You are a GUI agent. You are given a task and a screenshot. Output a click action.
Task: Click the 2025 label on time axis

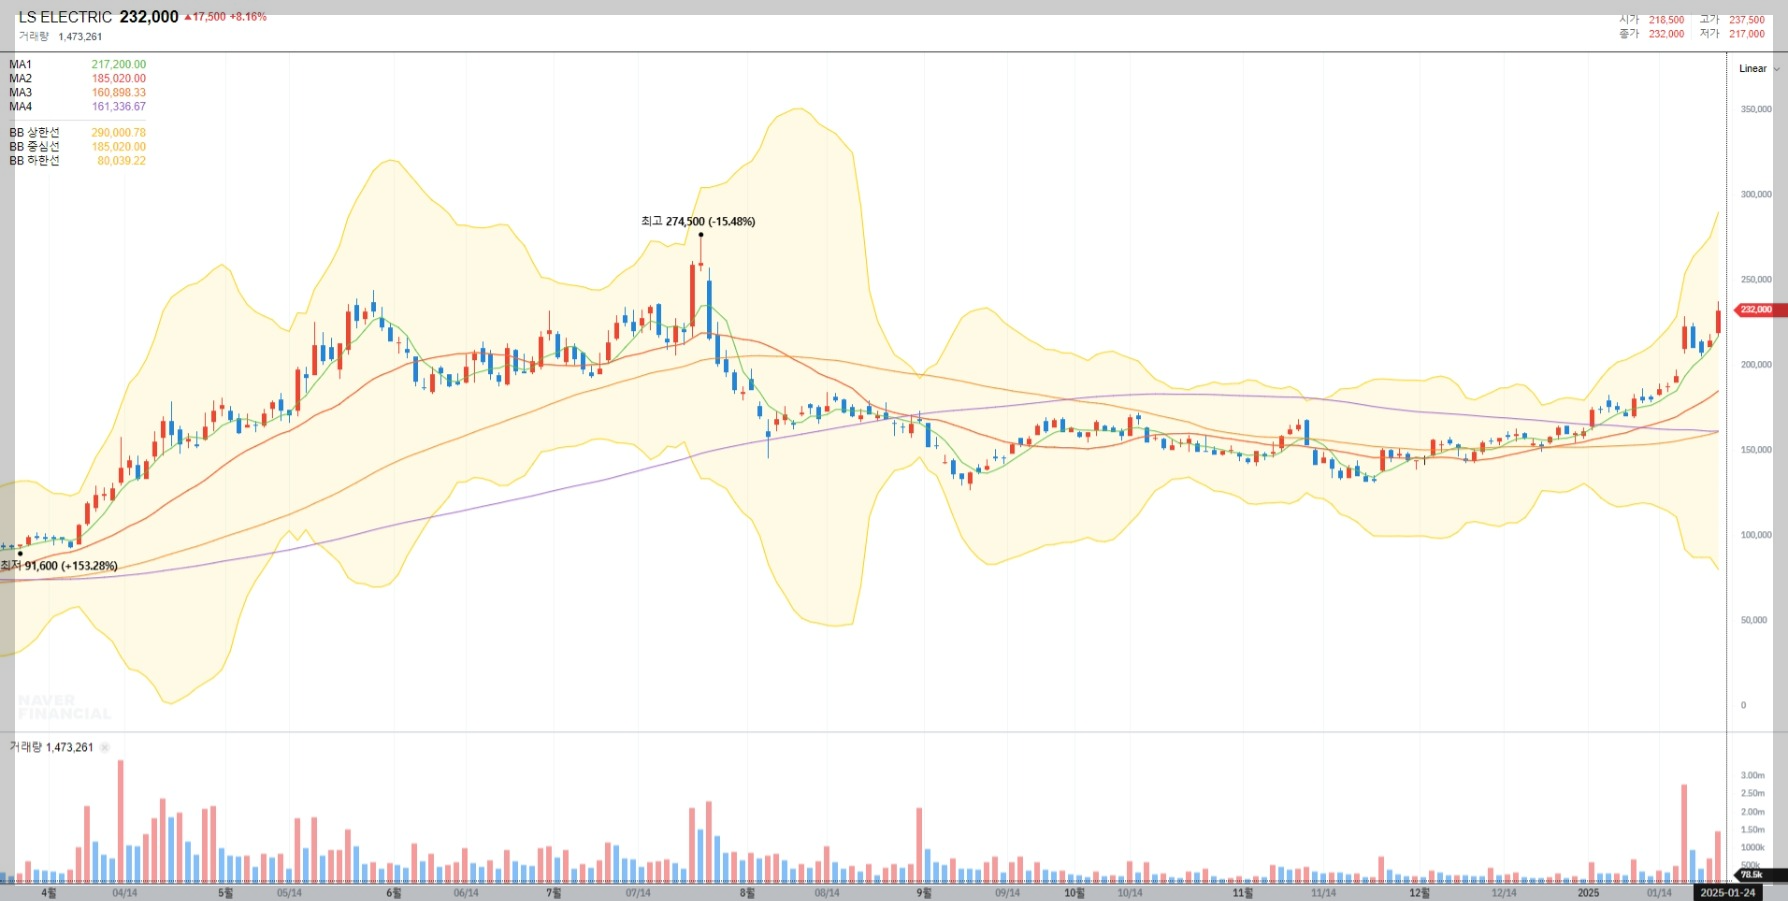click(x=1588, y=893)
